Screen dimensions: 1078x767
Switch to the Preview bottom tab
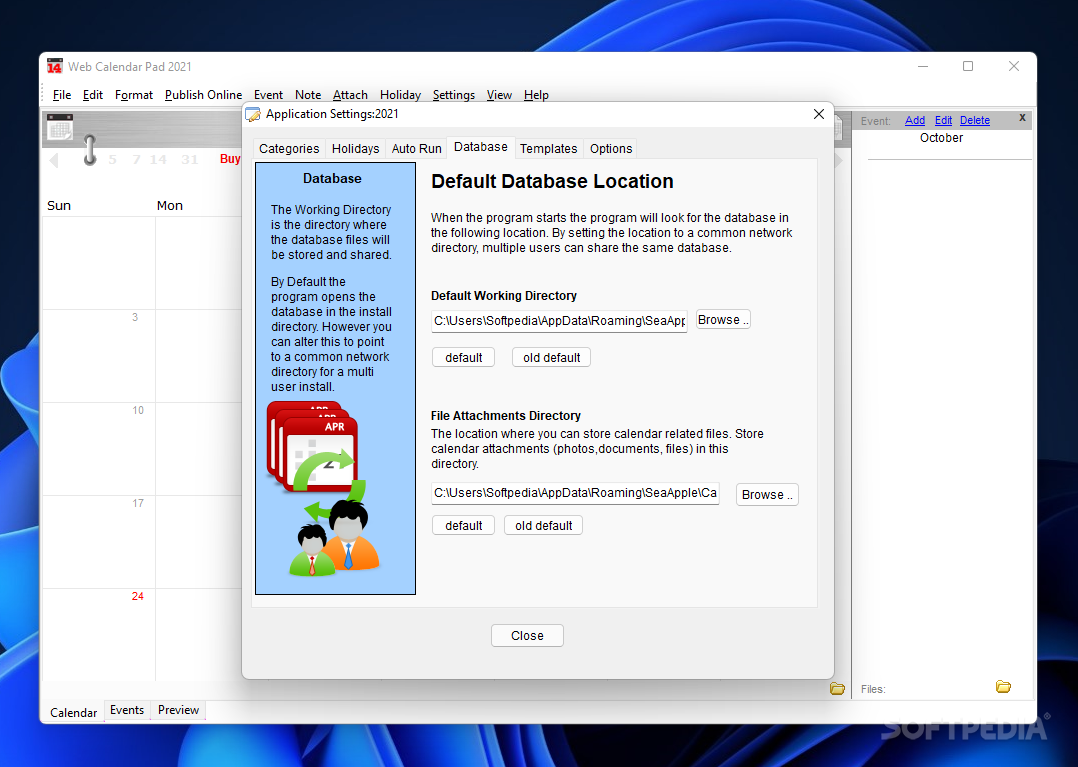(178, 710)
